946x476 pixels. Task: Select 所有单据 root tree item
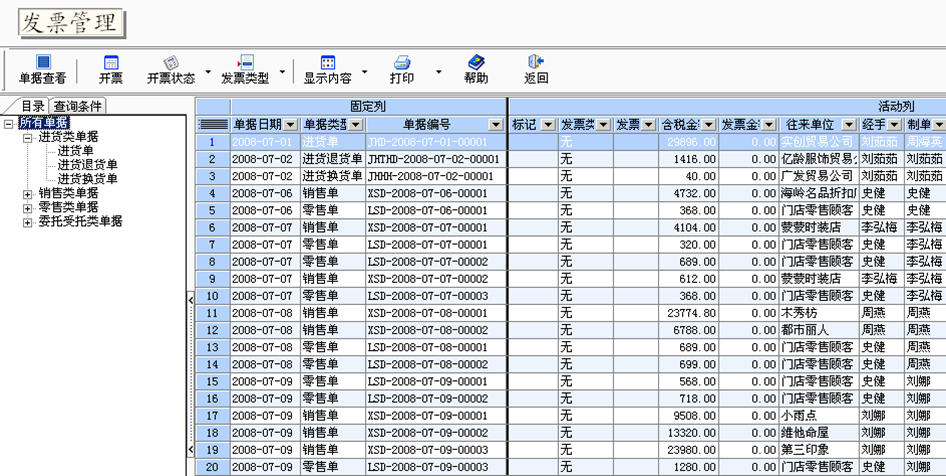pyautogui.click(x=43, y=123)
